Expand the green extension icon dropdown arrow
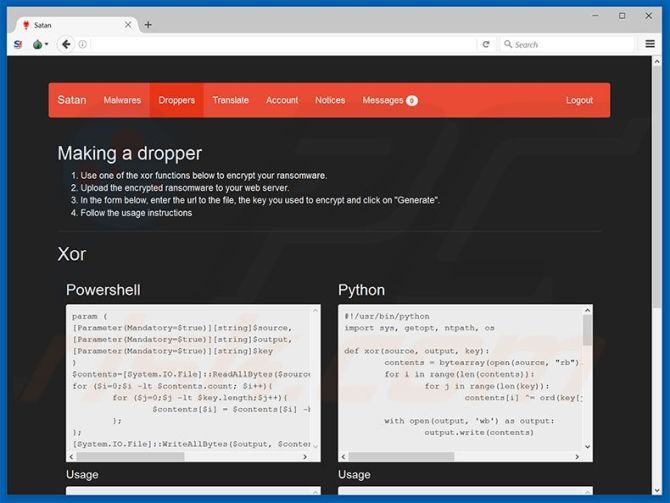The width and height of the screenshot is (670, 503). point(47,44)
